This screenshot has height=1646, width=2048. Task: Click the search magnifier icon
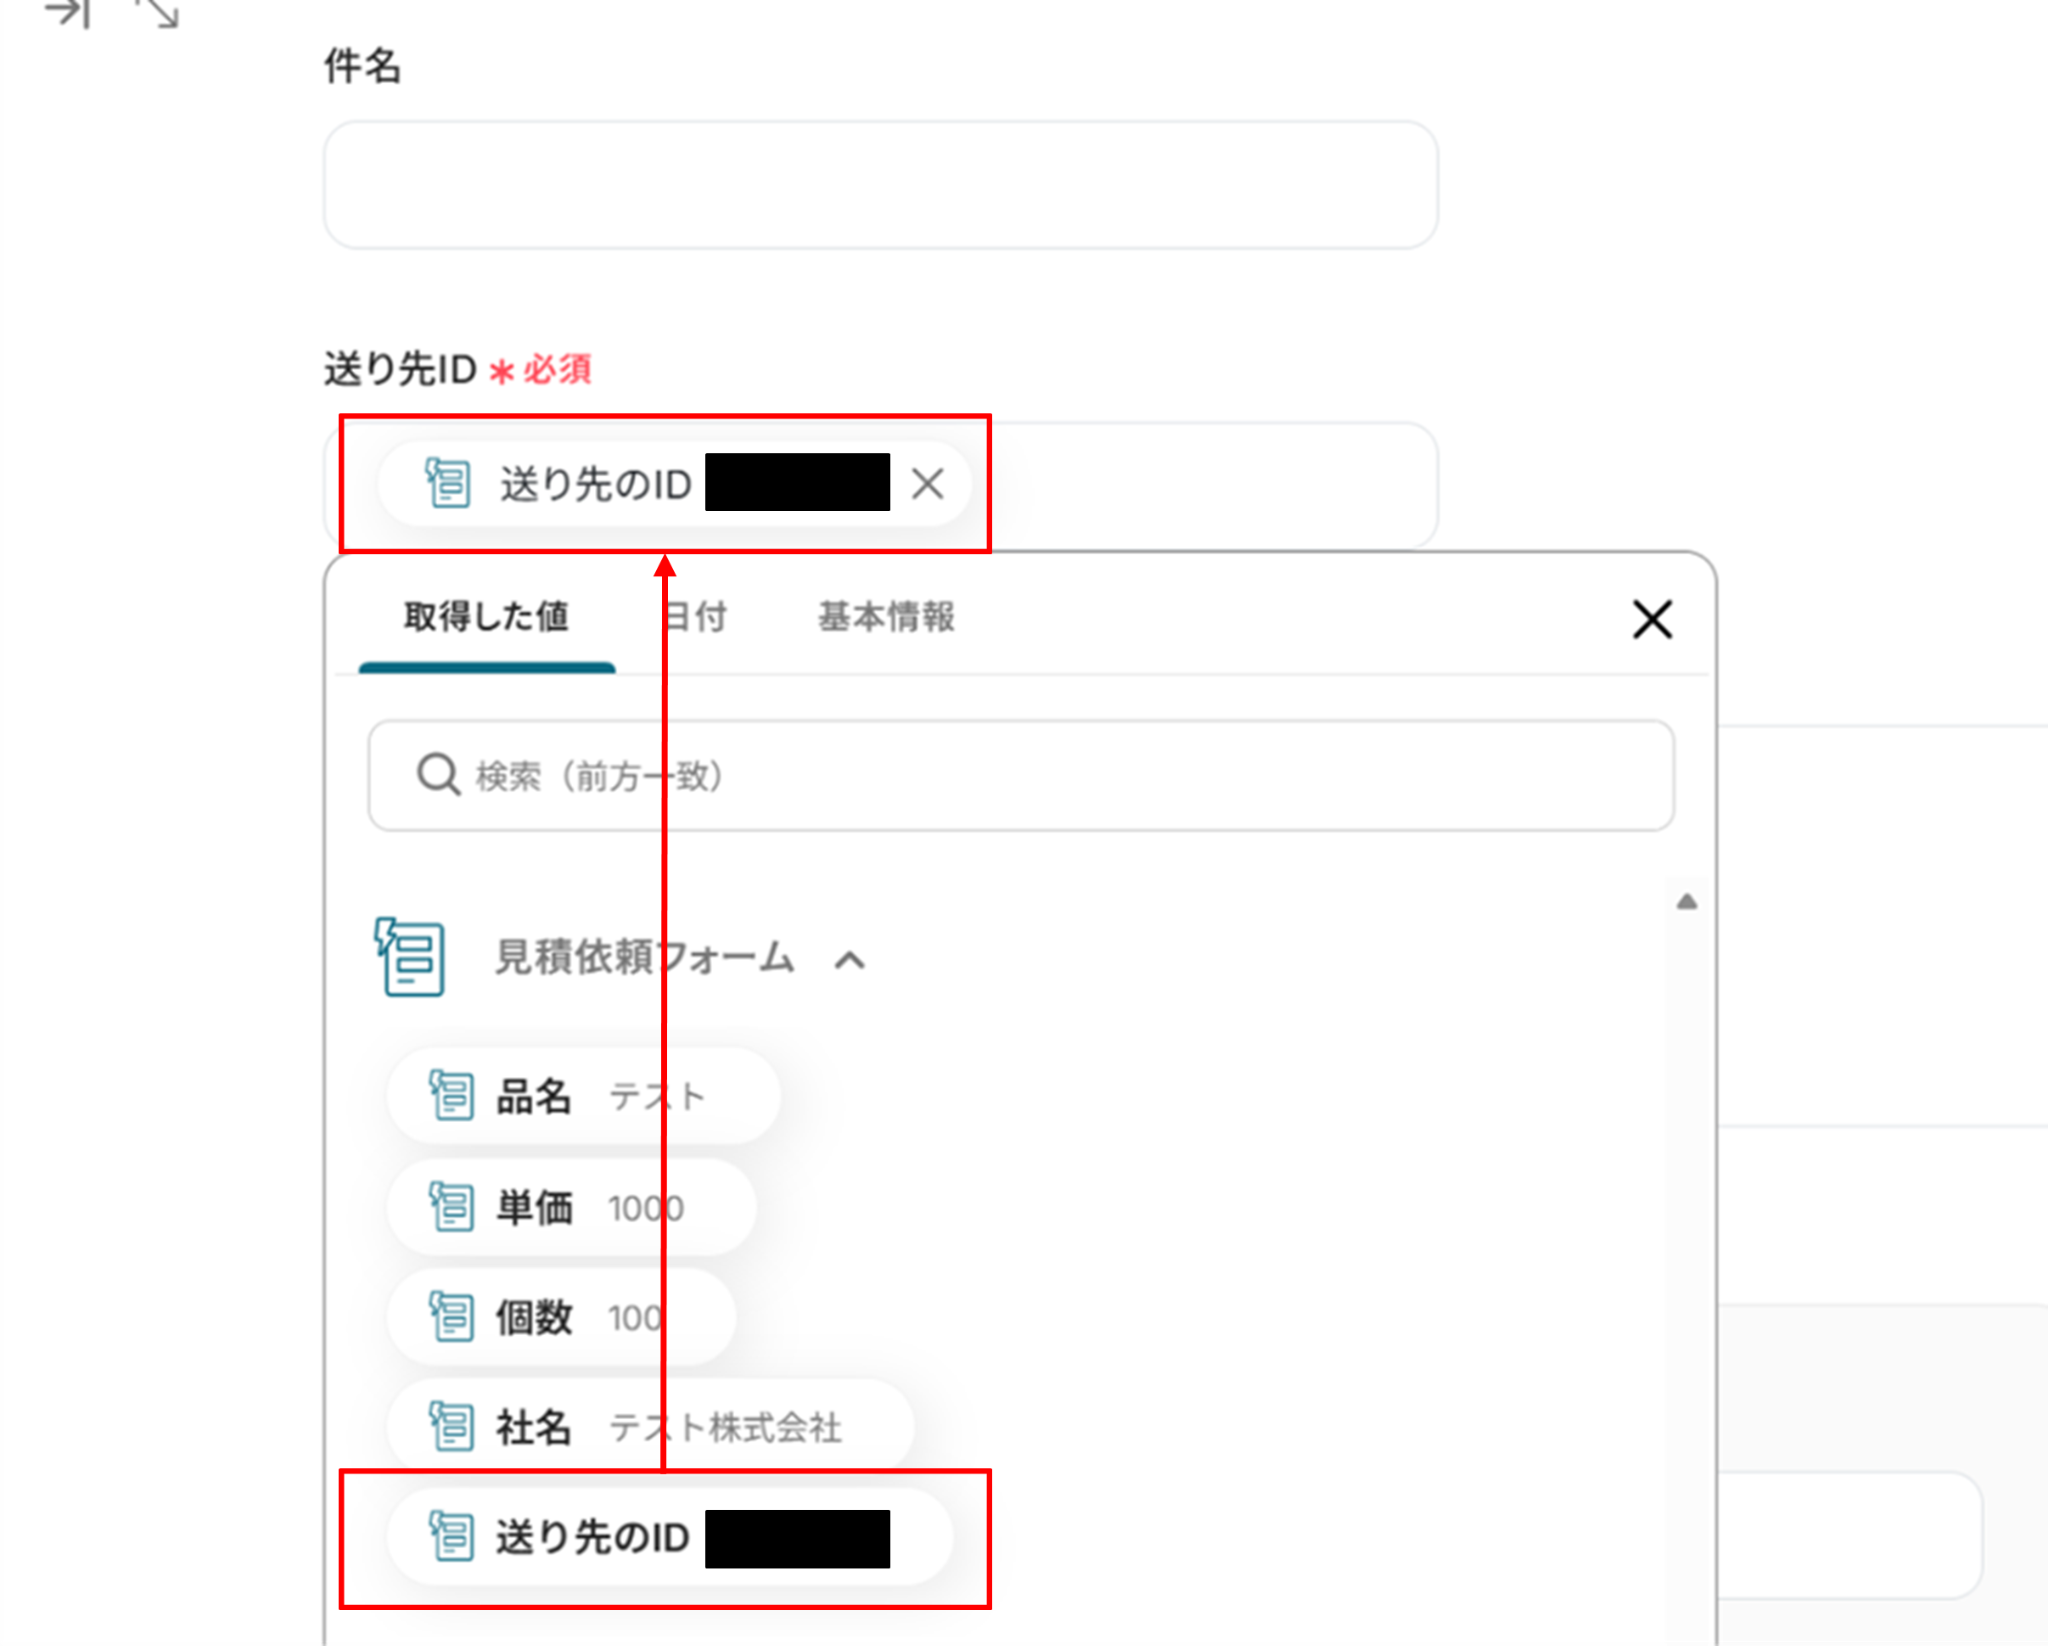click(x=438, y=775)
